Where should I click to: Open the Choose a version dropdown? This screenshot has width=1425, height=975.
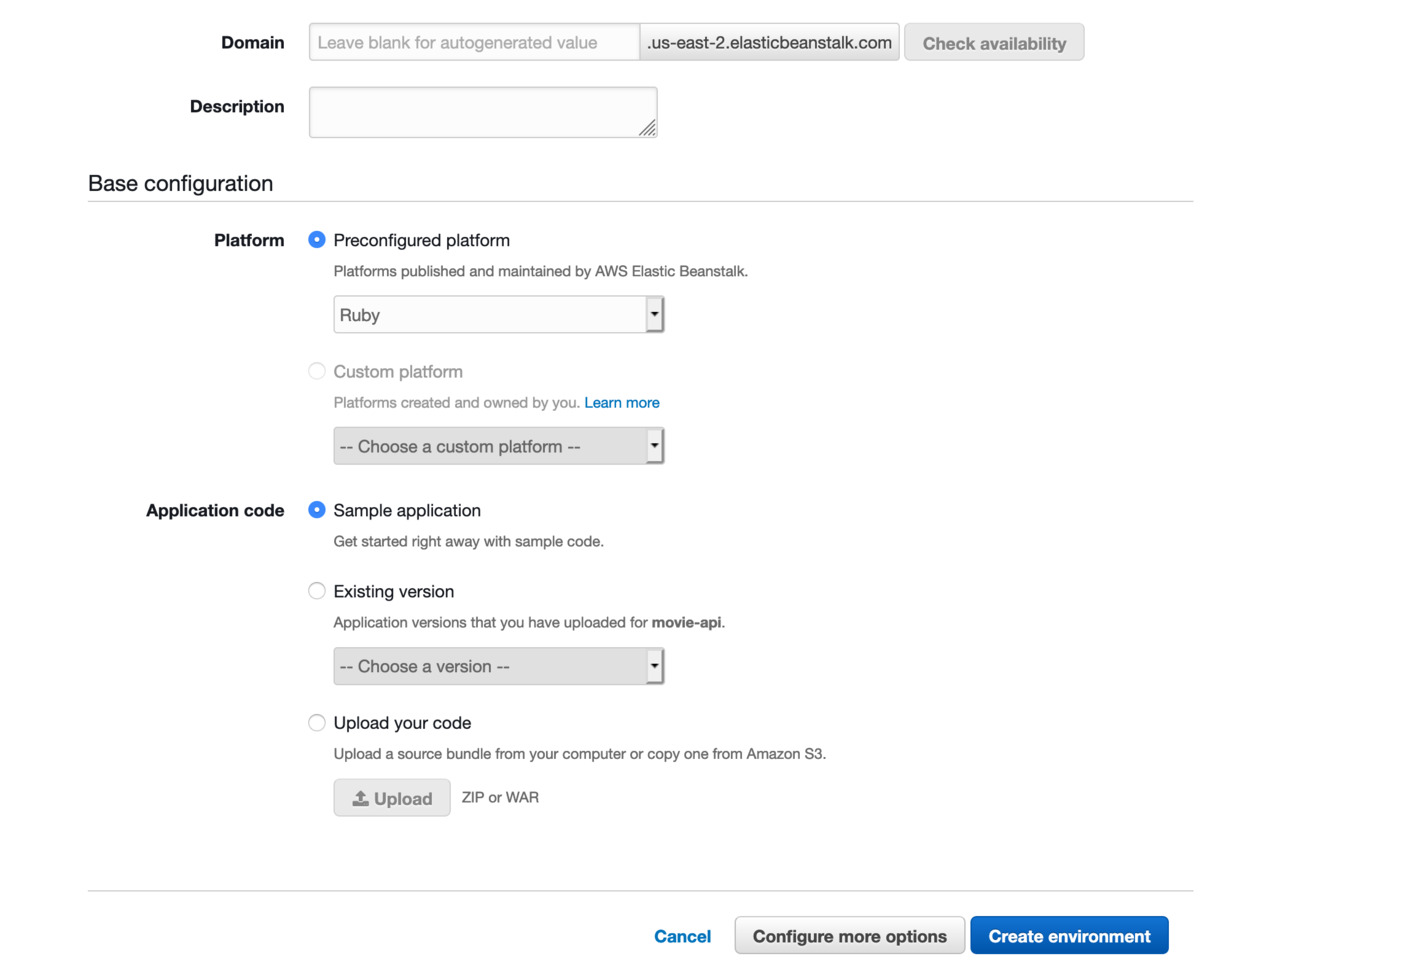490,667
